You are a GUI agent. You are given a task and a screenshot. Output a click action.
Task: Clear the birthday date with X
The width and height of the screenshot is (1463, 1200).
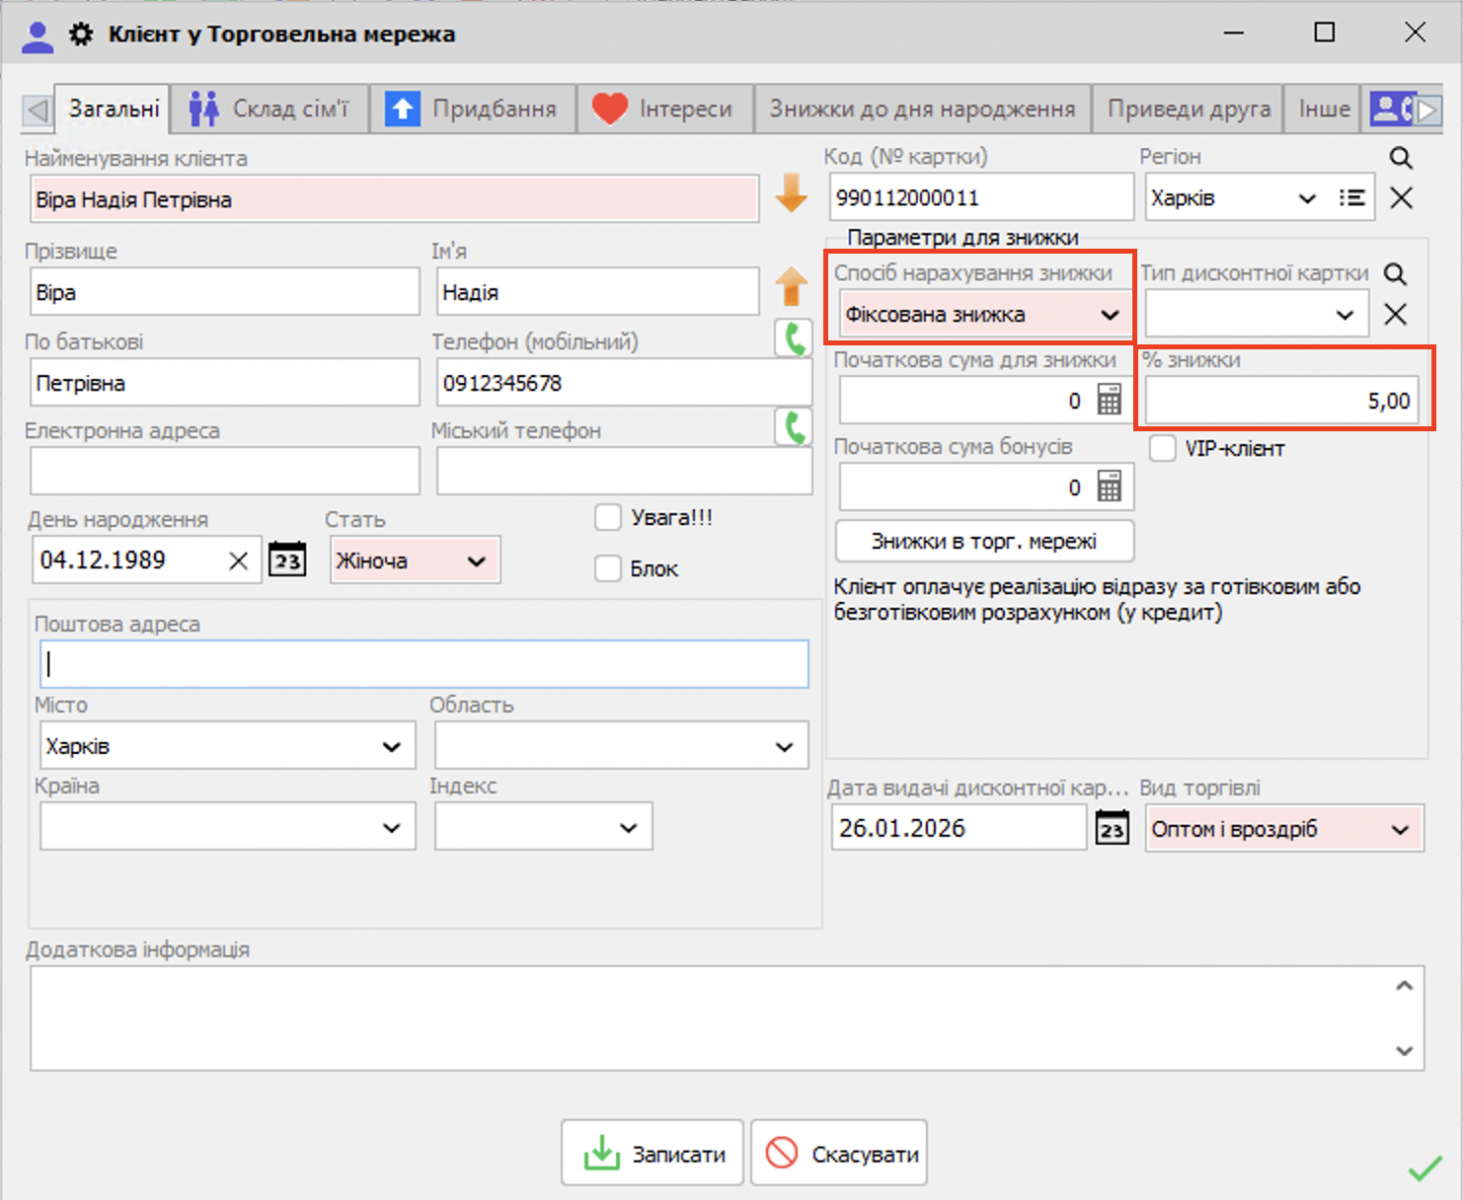click(x=238, y=561)
